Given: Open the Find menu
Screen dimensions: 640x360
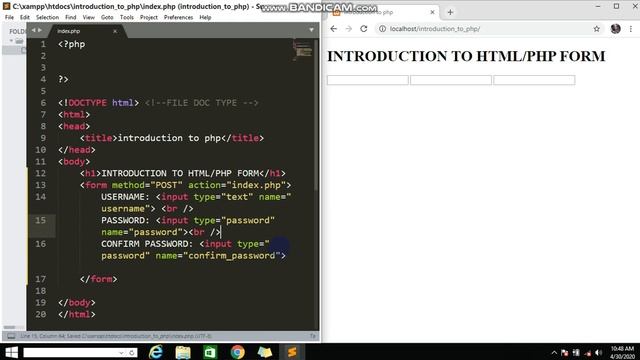Looking at the screenshot, I should 71,18.
